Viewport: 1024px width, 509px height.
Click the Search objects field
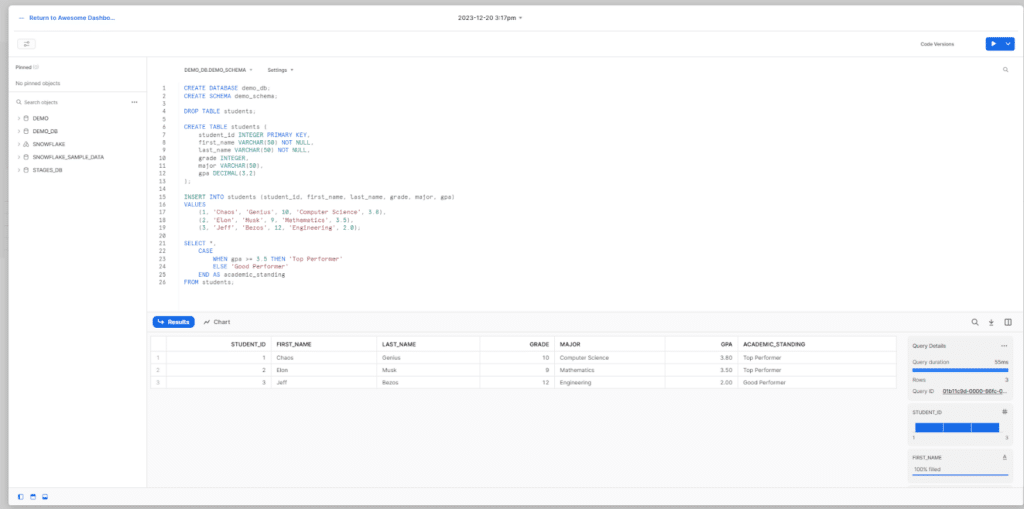click(x=72, y=103)
